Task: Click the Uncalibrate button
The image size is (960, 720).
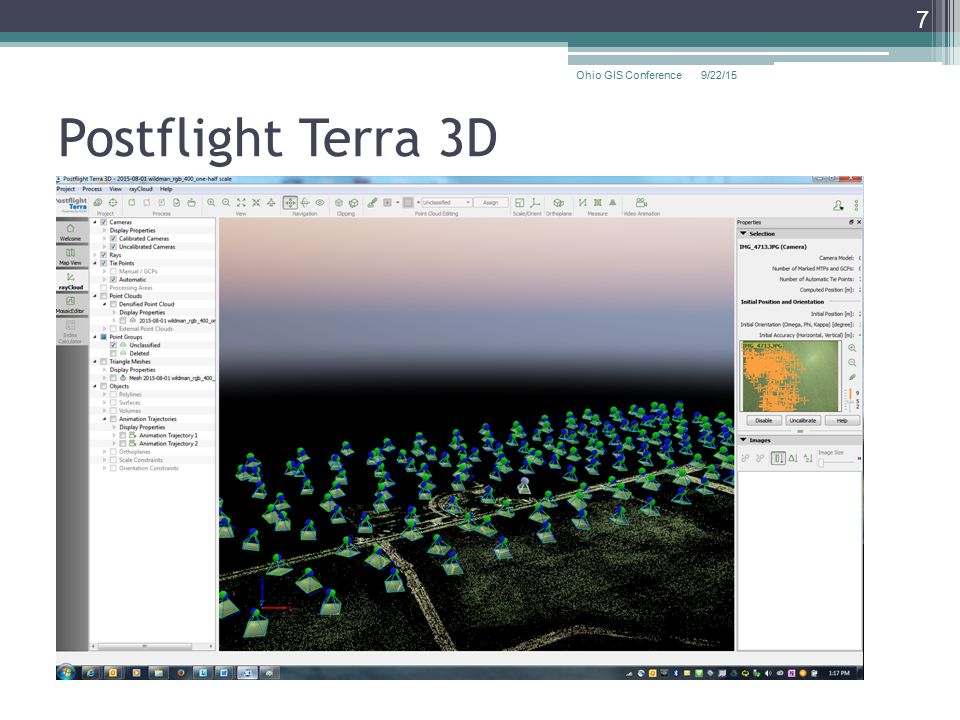Action: pyautogui.click(x=803, y=421)
